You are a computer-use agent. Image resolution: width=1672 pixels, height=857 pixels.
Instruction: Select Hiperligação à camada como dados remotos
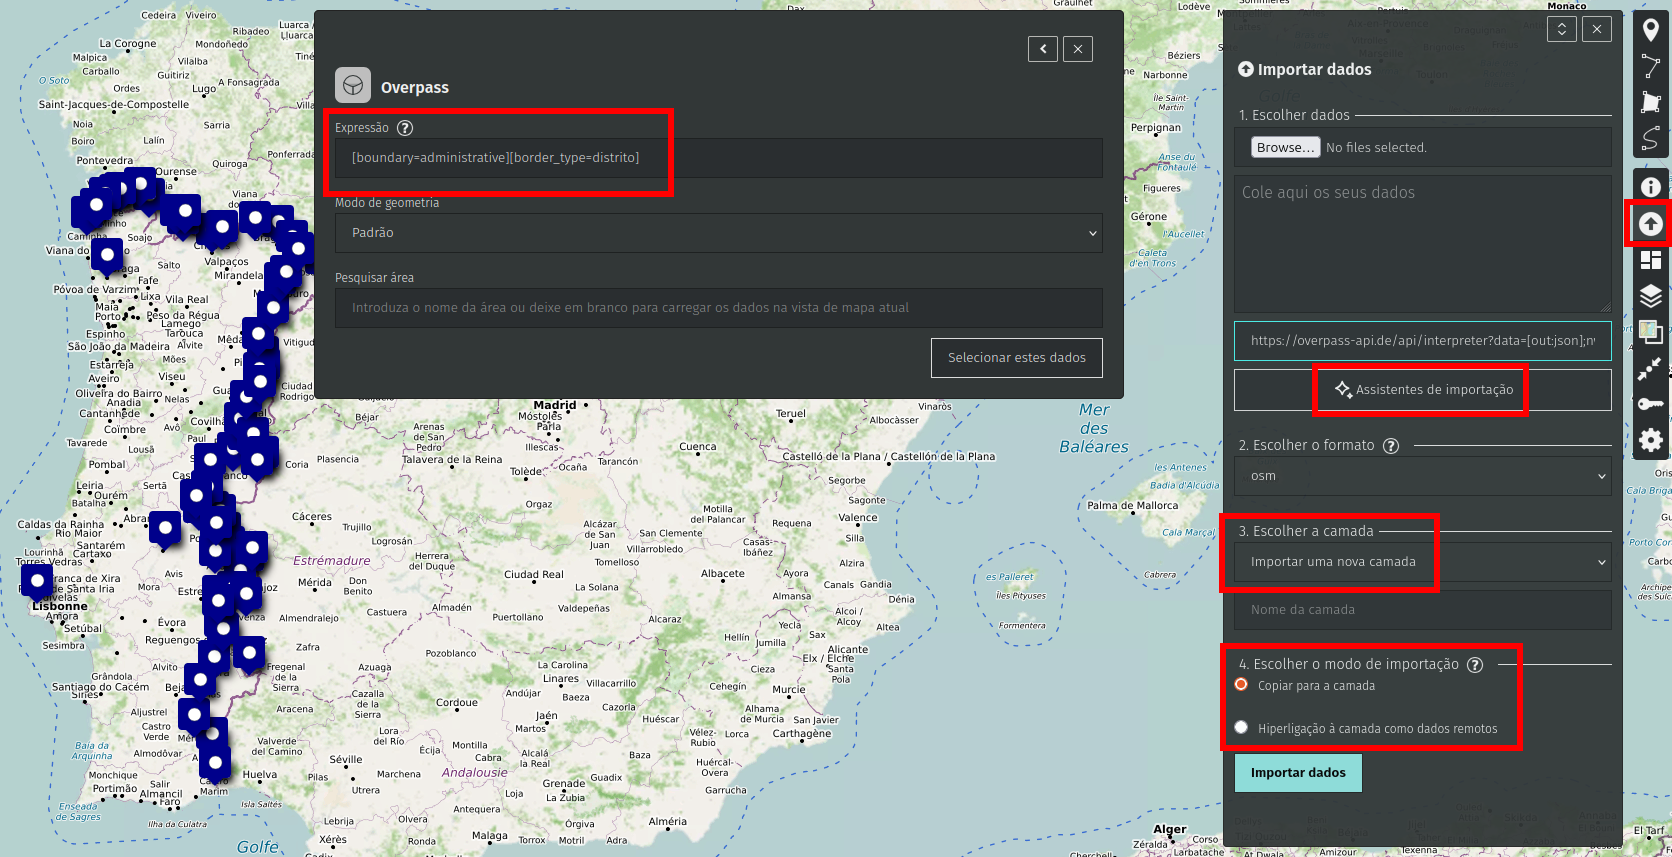[x=1241, y=728]
